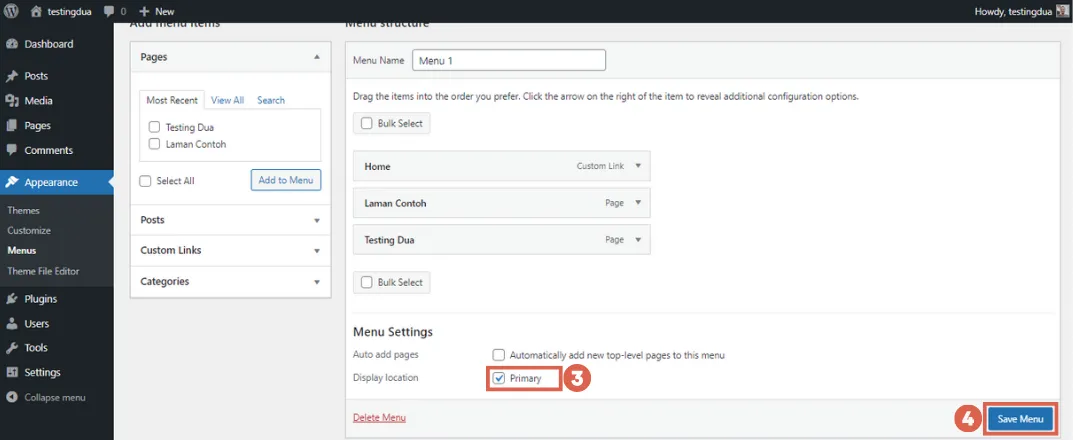Click the Auto add pages label
Image resolution: width=1073 pixels, height=440 pixels.
(385, 354)
